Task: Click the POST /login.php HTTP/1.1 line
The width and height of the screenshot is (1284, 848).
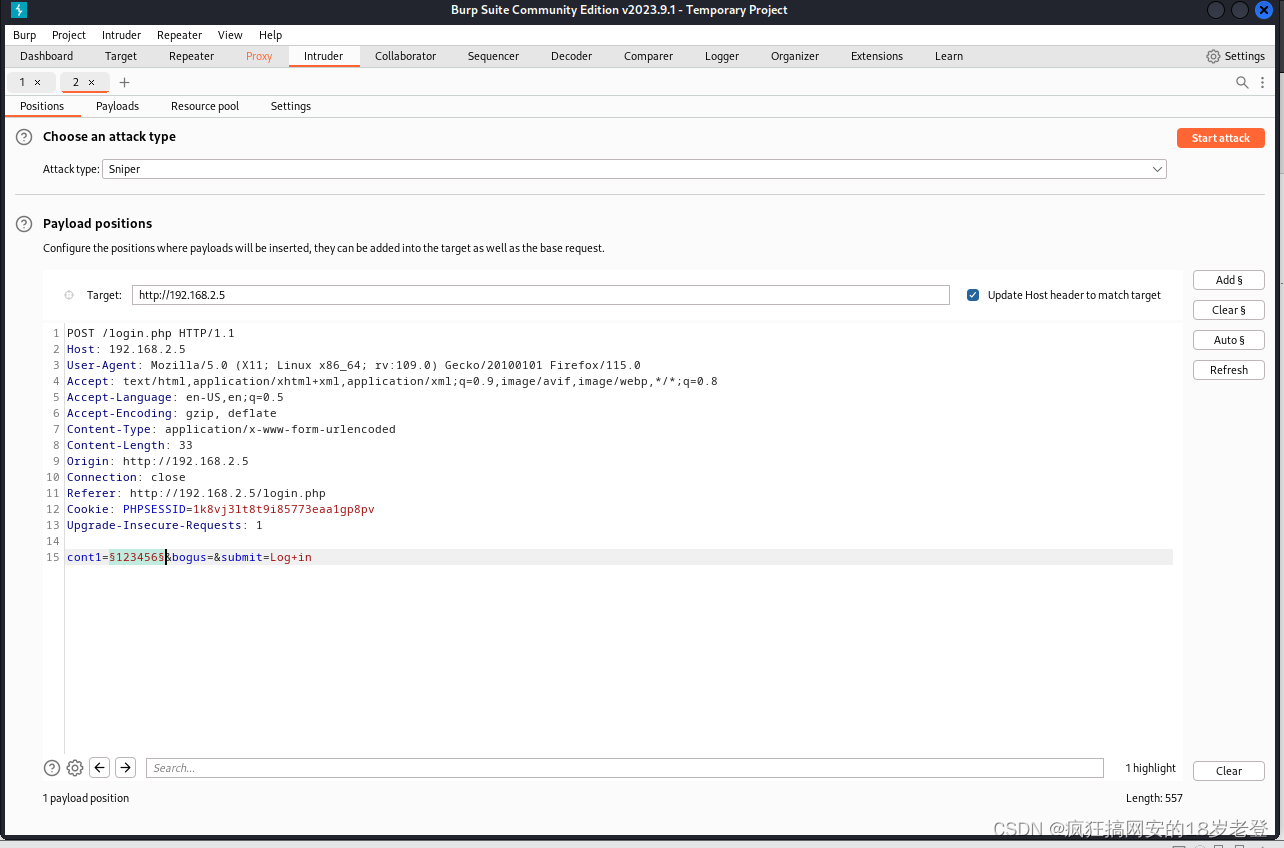Action: point(151,333)
